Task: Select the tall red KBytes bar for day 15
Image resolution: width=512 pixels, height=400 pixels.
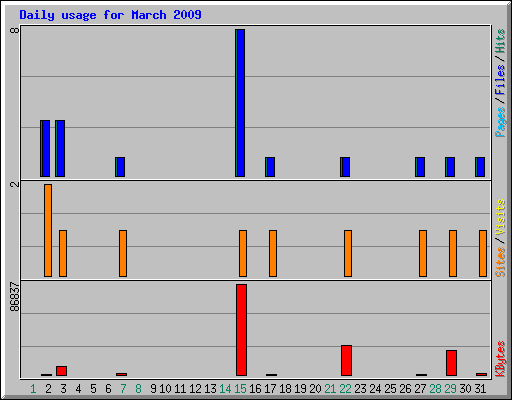Action: (x=241, y=330)
